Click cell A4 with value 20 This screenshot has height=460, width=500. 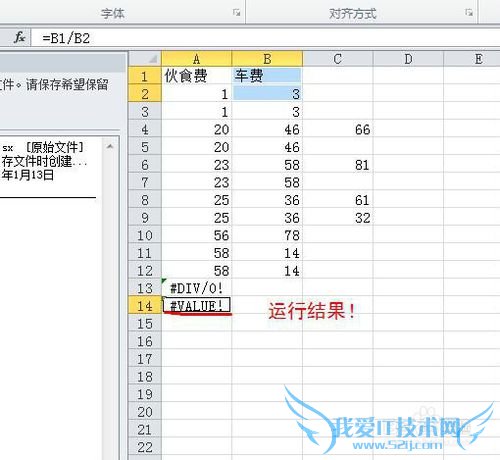pos(196,129)
